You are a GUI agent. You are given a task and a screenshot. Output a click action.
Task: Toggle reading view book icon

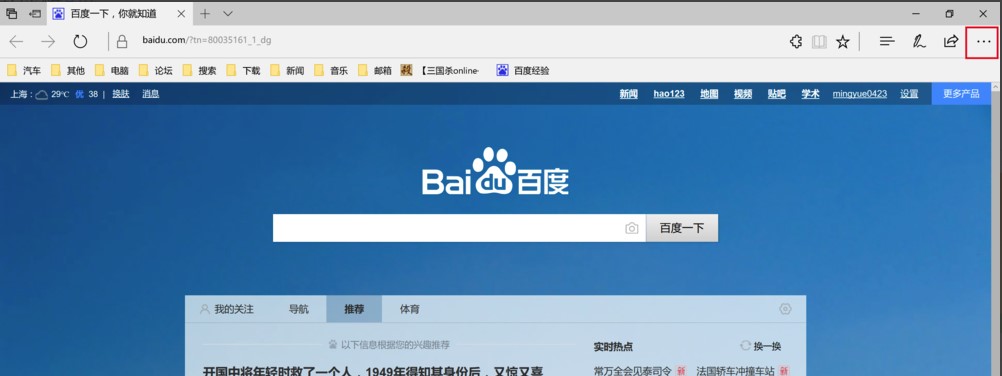pyautogui.click(x=819, y=42)
